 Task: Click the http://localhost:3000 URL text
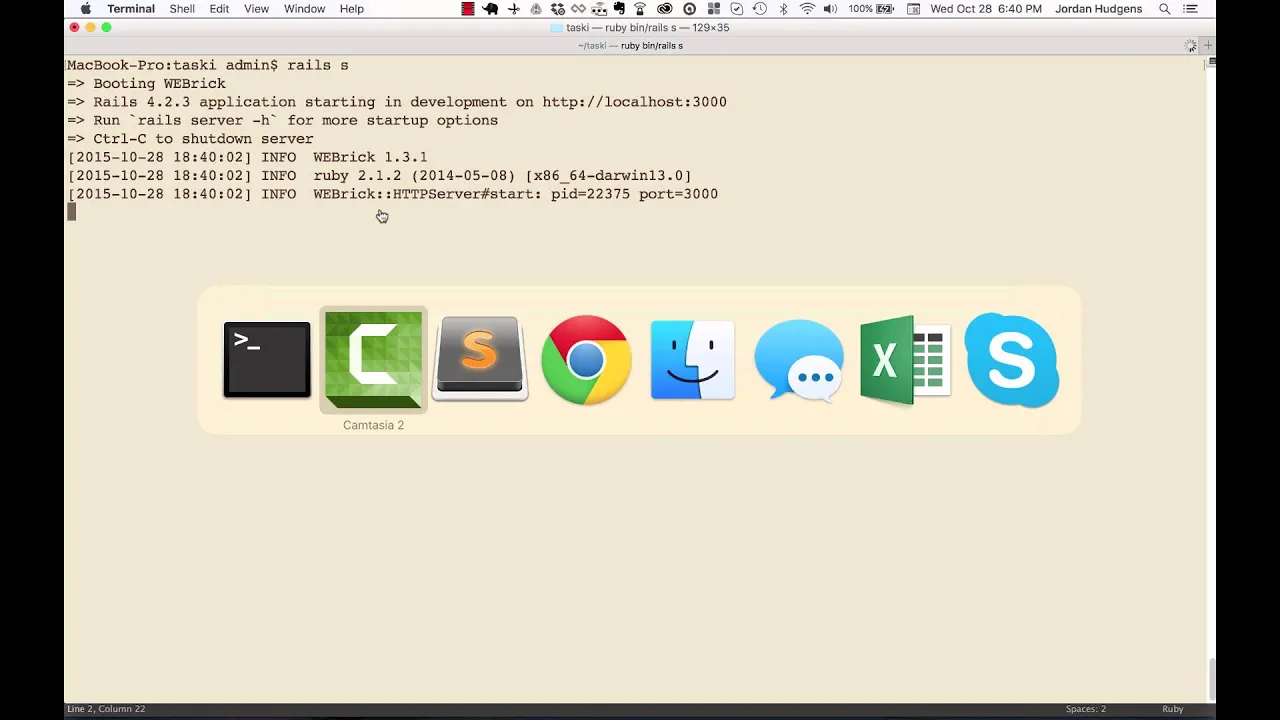[635, 102]
